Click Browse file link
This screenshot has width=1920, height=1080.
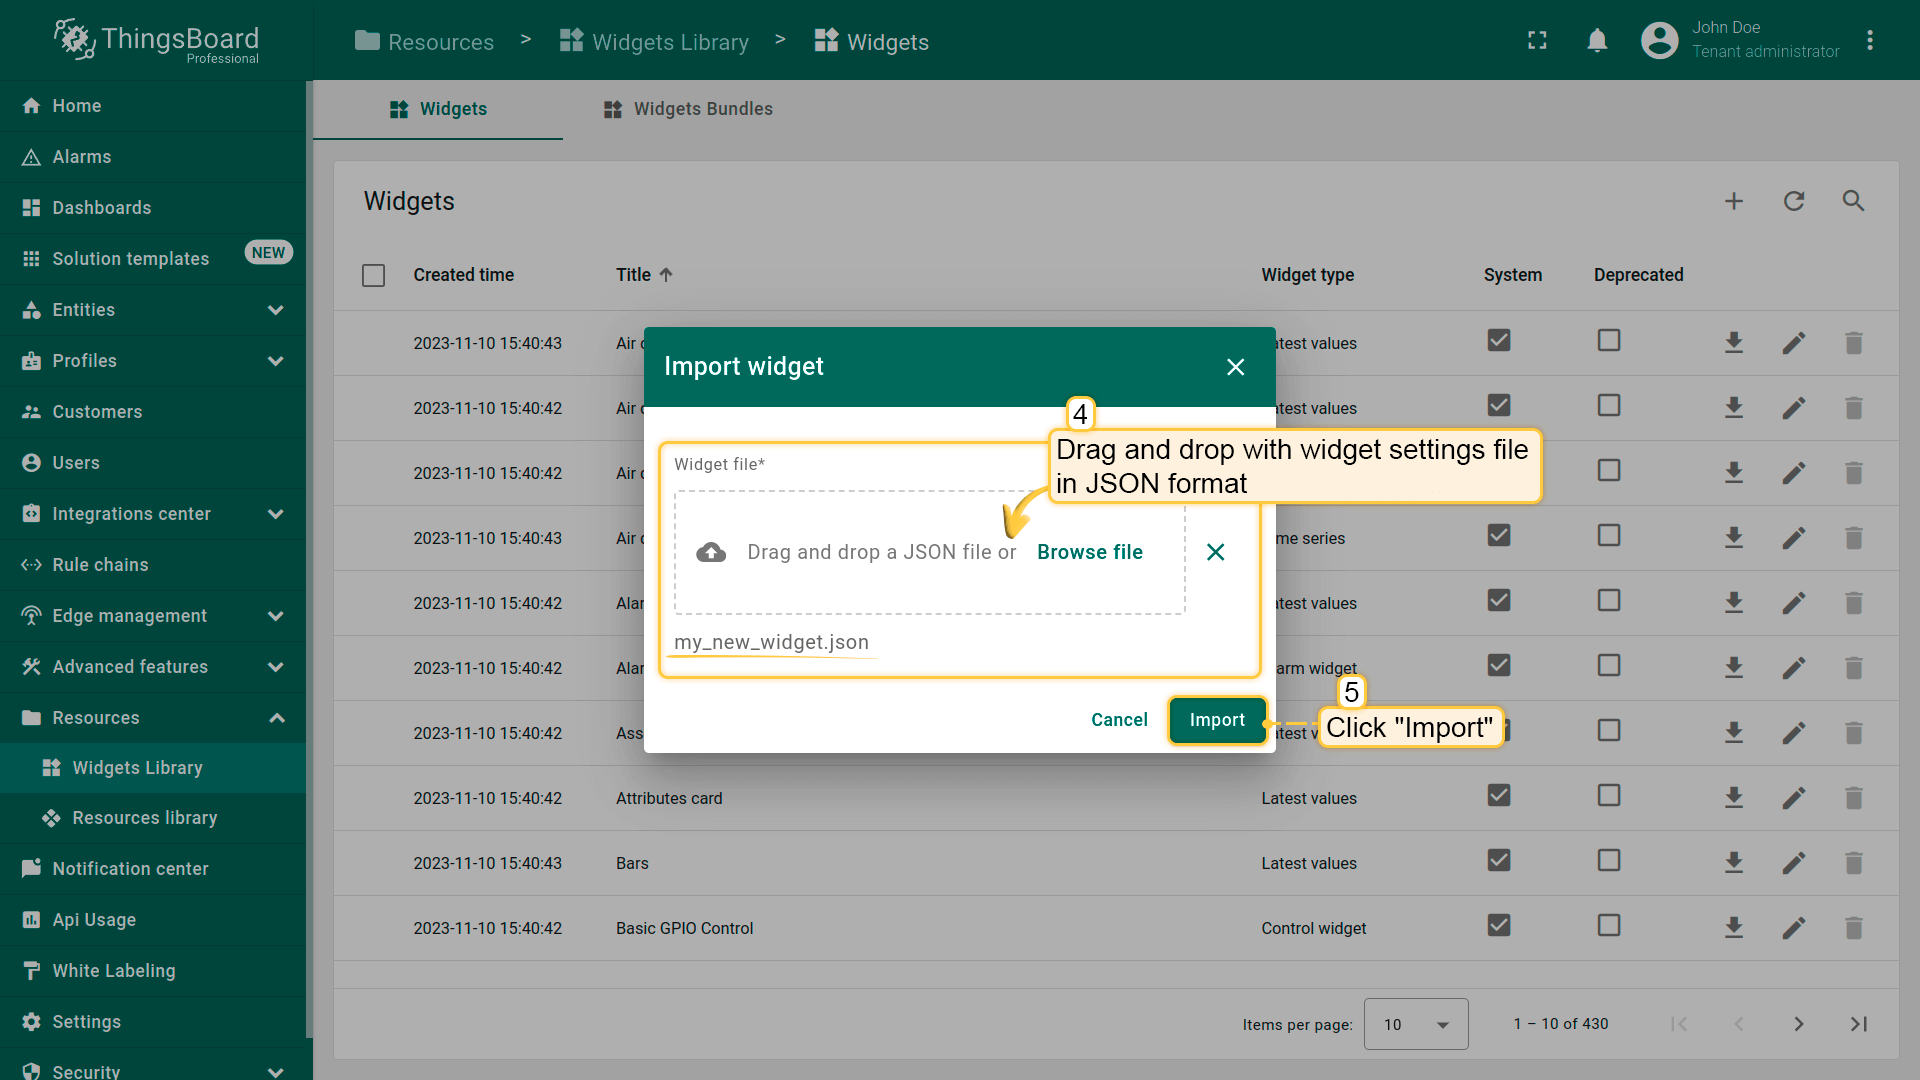click(x=1090, y=552)
